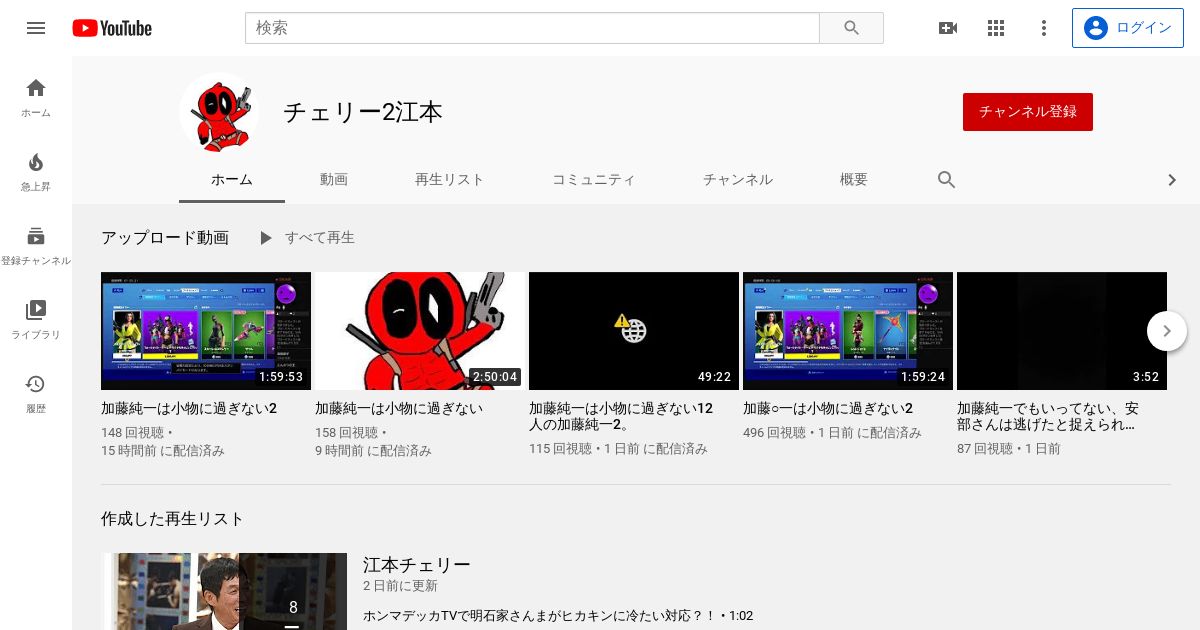Click the すべて再生 link
Screen dimensions: 1200x630
320,238
